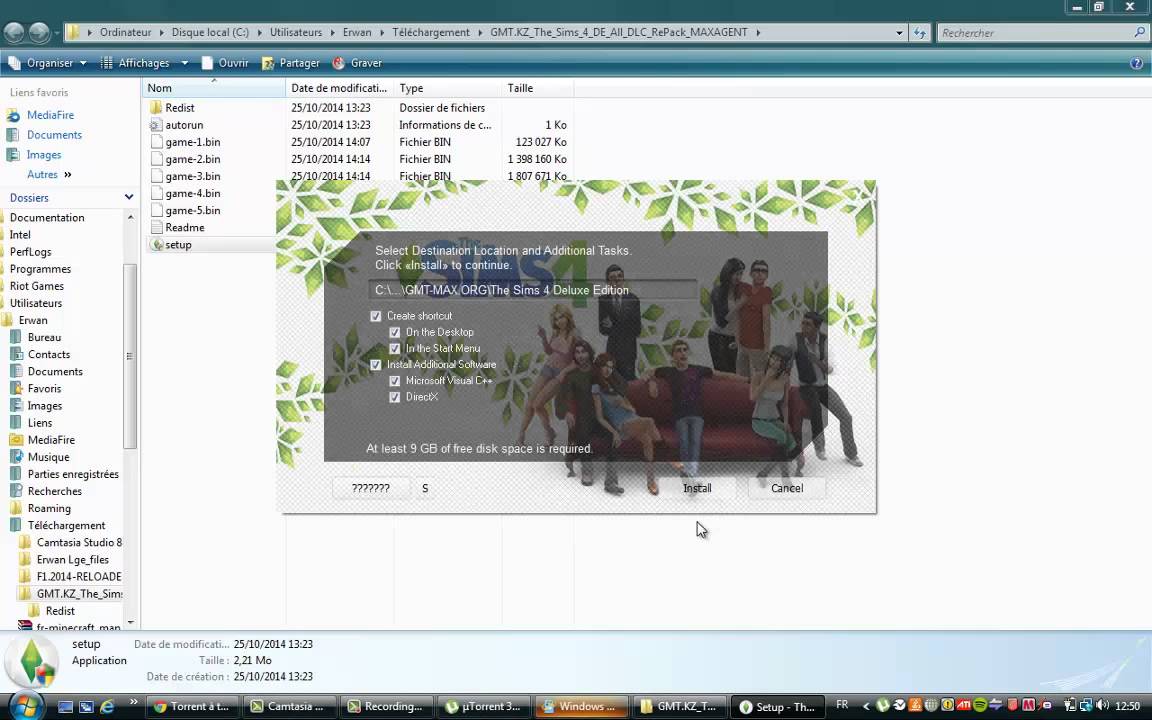Viewport: 1152px width, 720px height.
Task: Select Musique in folder tree
Action: point(48,457)
